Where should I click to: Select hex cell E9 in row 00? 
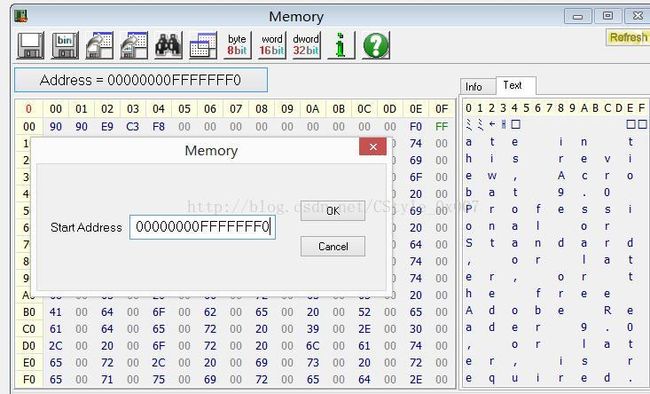(107, 126)
